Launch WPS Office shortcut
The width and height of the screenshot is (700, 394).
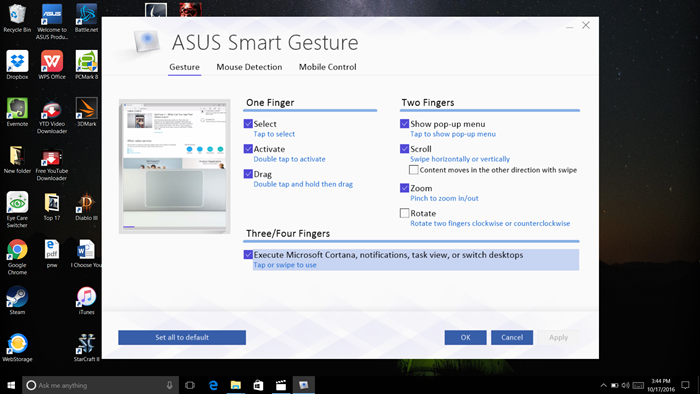(52, 65)
